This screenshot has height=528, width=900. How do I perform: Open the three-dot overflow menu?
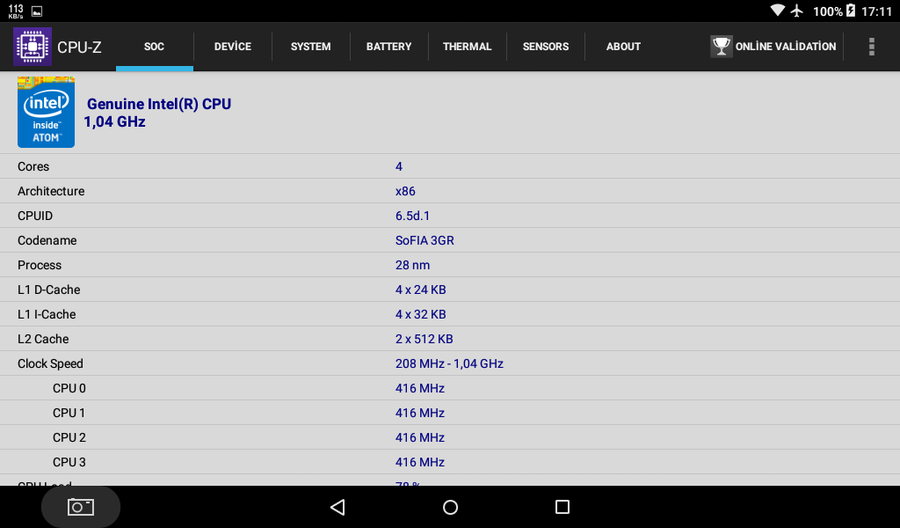(871, 46)
